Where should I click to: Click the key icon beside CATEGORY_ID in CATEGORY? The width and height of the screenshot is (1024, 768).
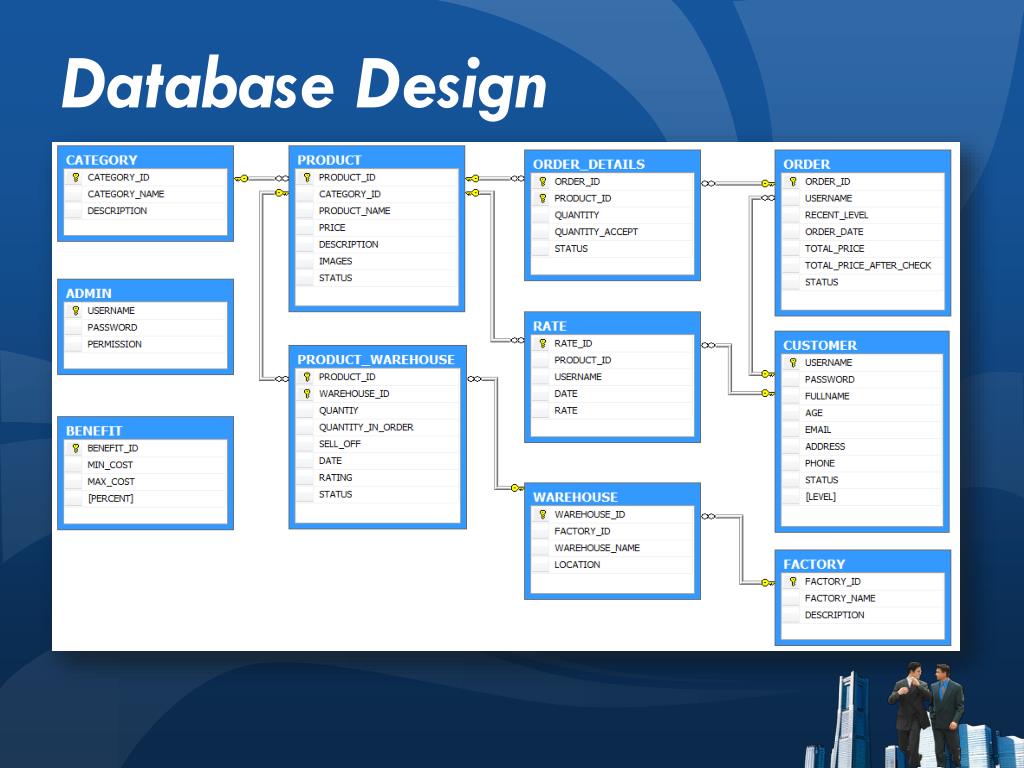(76, 177)
